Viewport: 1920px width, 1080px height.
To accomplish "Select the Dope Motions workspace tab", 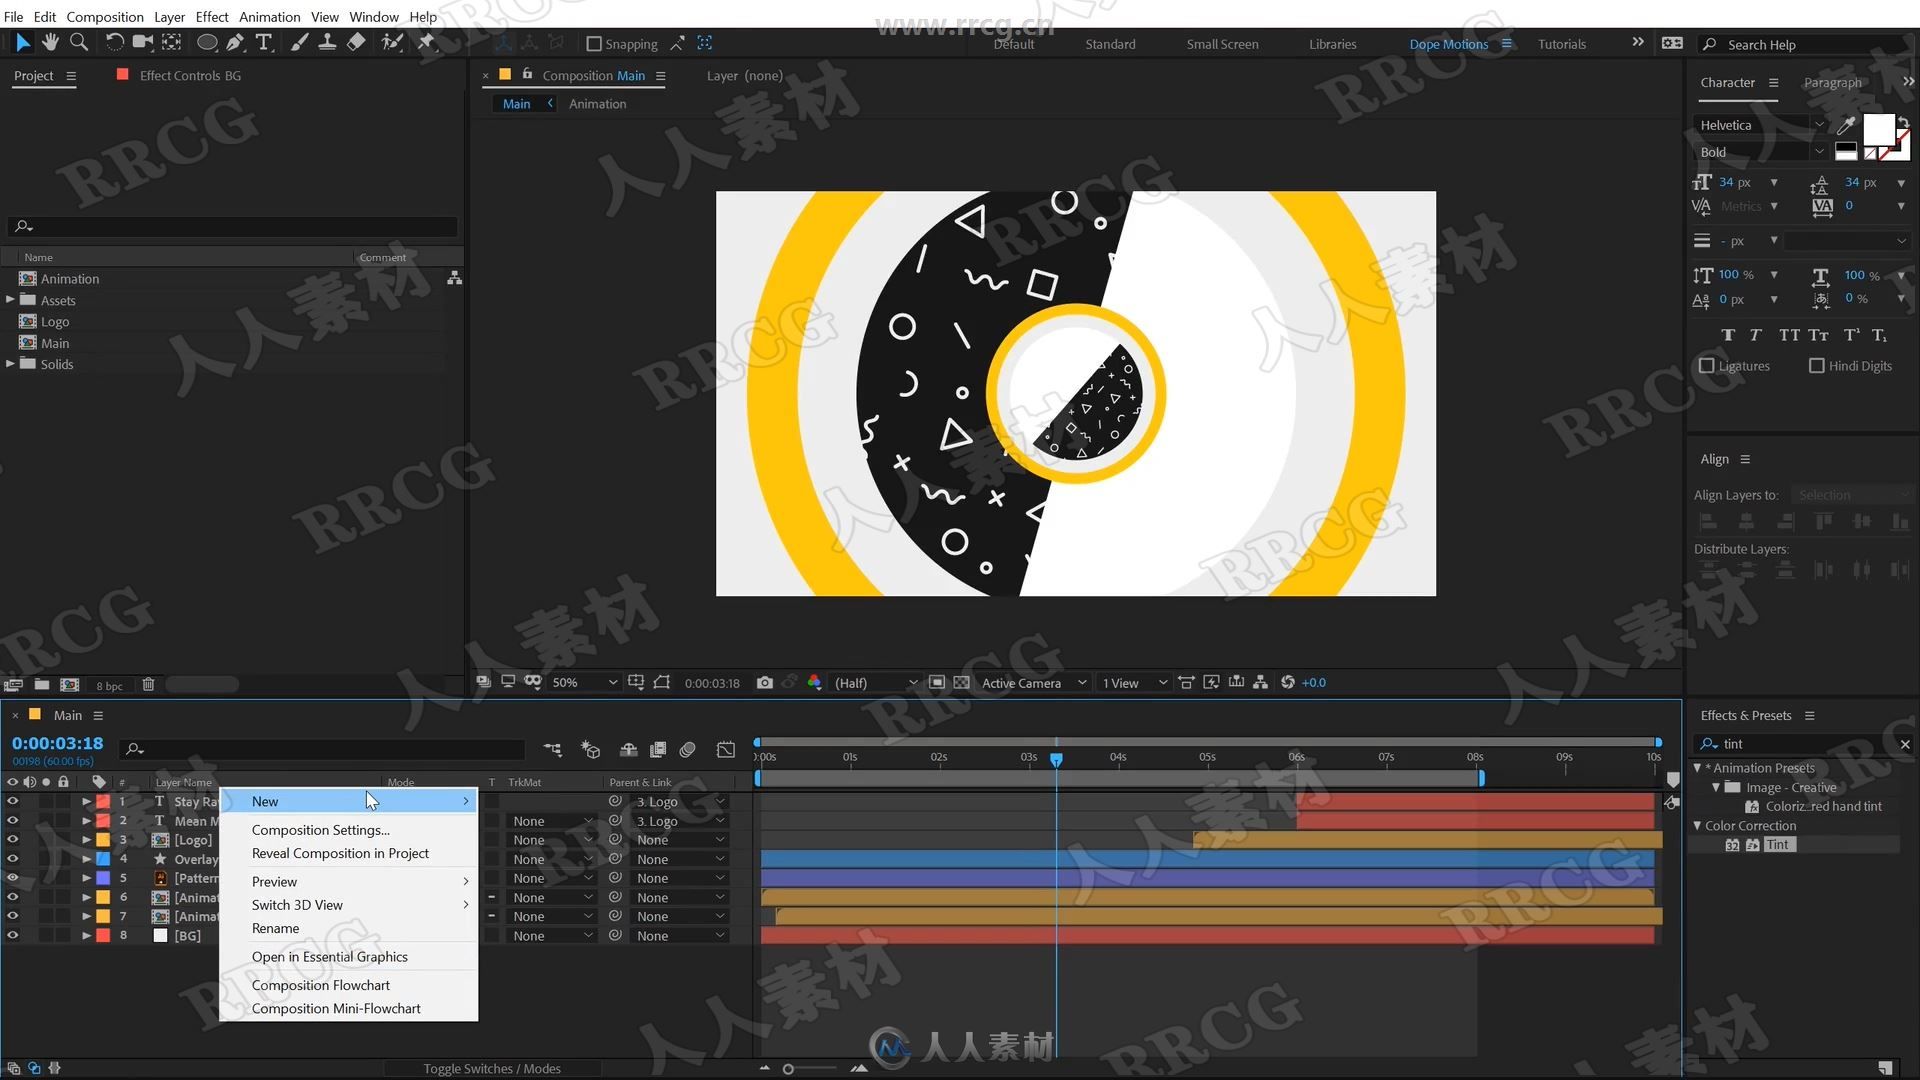I will coord(1448,44).
